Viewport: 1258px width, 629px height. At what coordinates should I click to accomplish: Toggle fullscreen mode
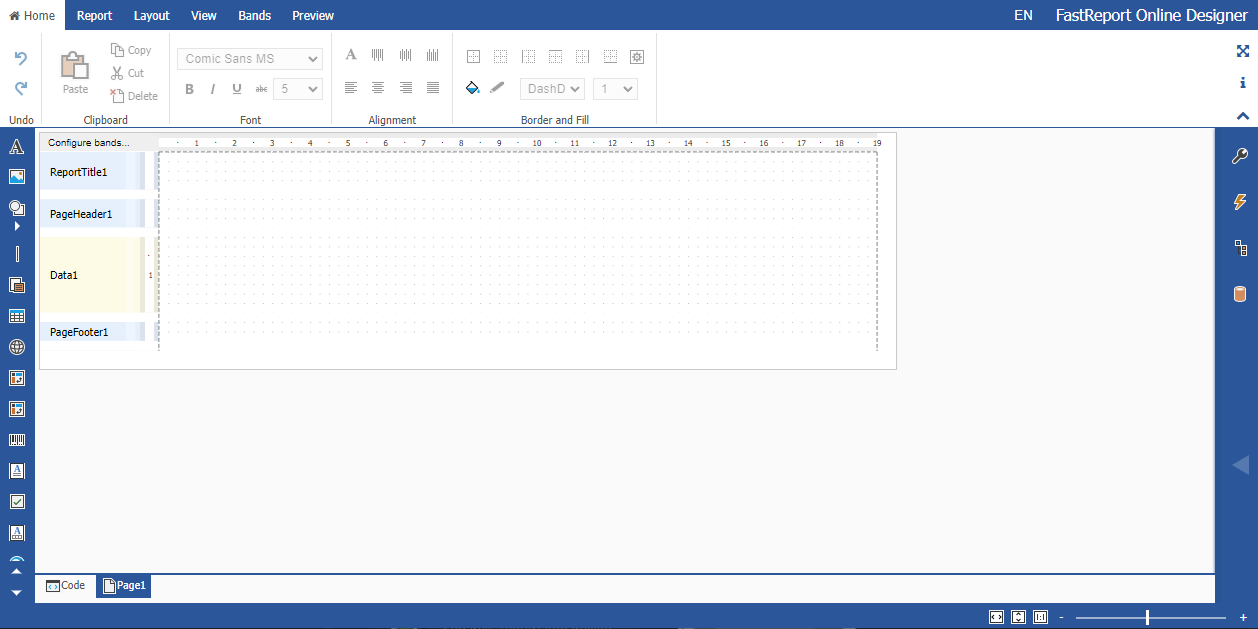click(1242, 51)
